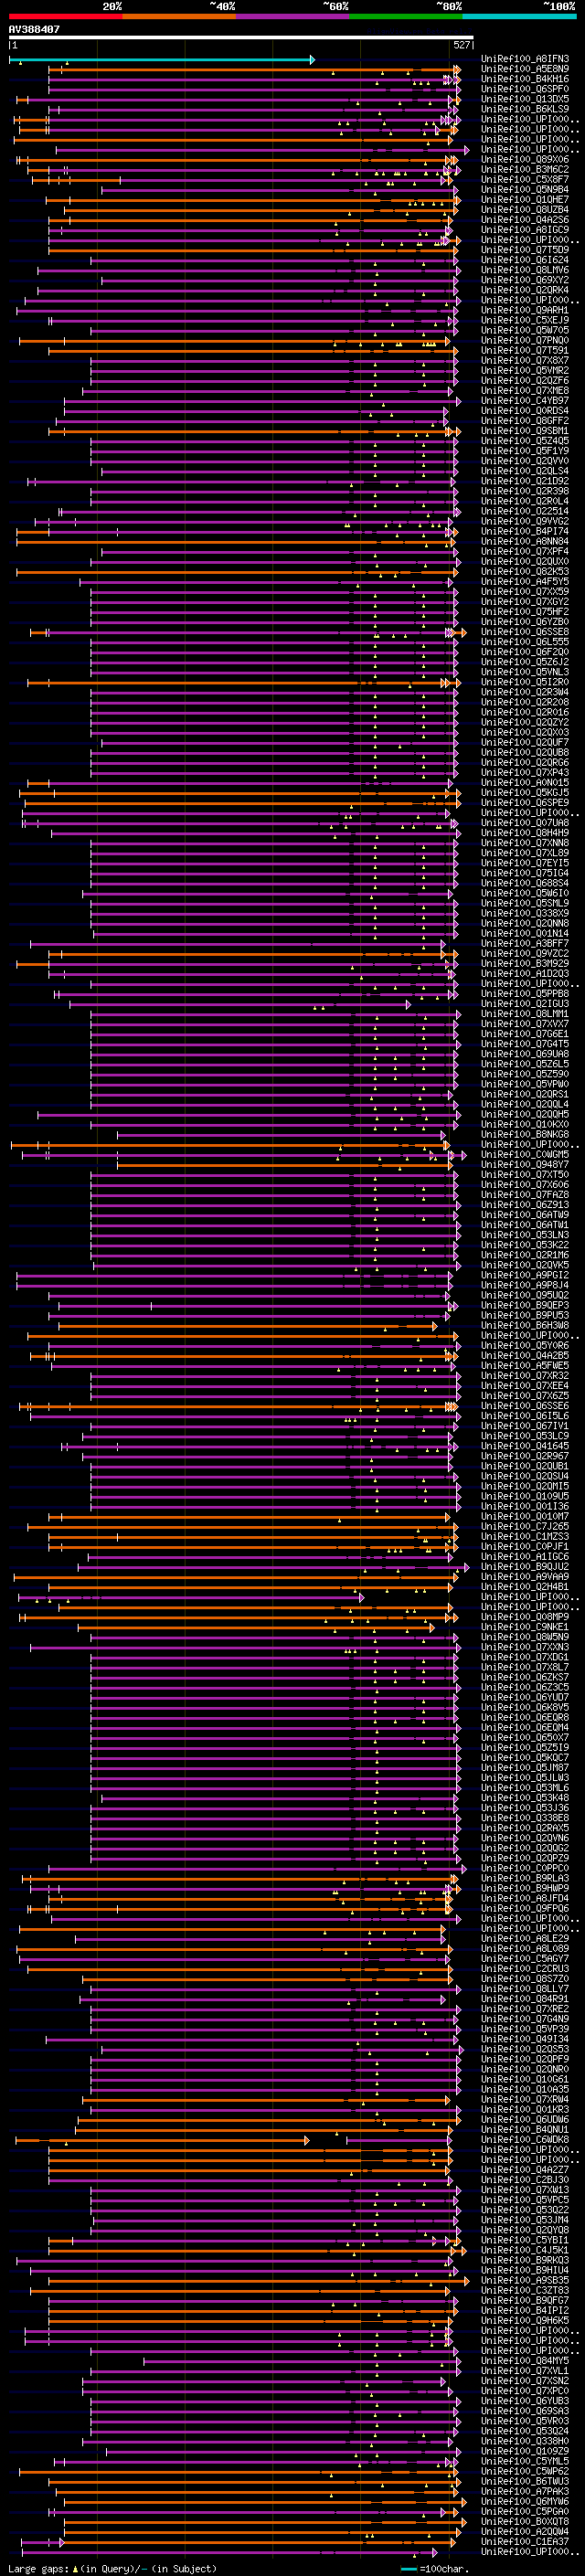
Task: Open the UniRef100_A9PGI2 entry
Action: coord(525,1275)
